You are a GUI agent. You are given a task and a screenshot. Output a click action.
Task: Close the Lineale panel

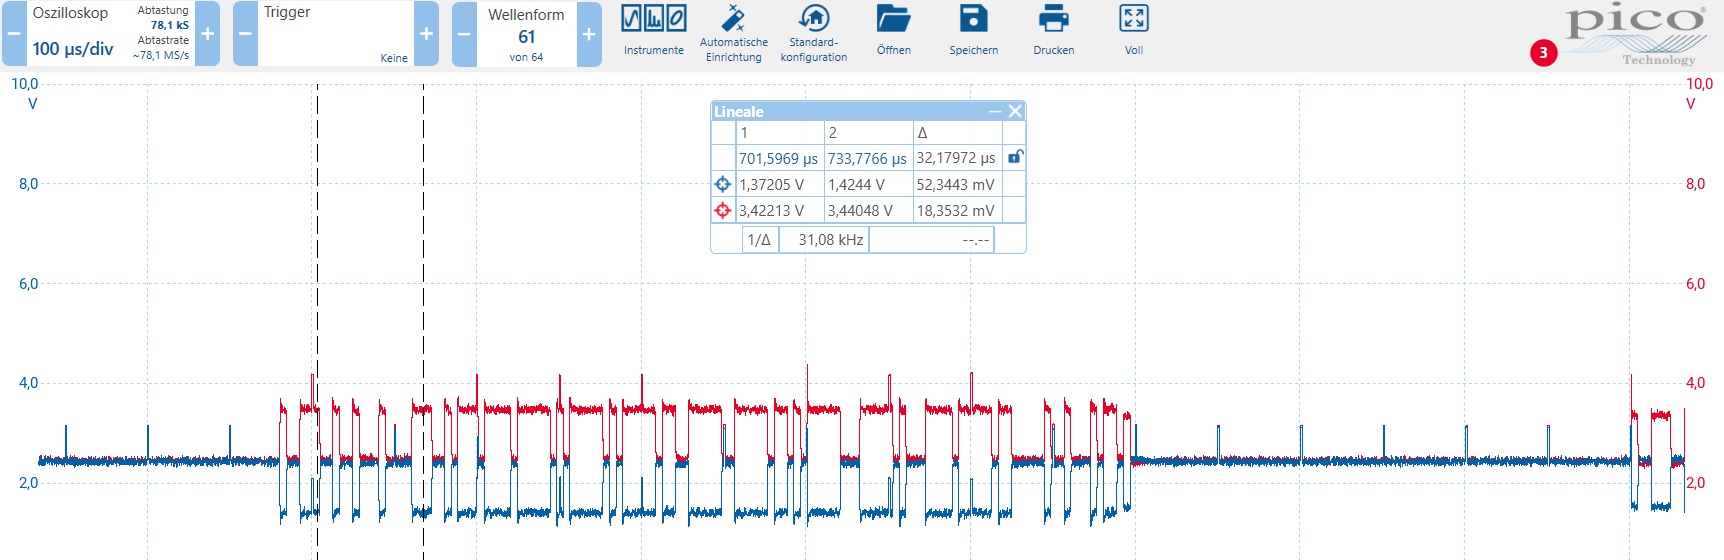click(1015, 111)
